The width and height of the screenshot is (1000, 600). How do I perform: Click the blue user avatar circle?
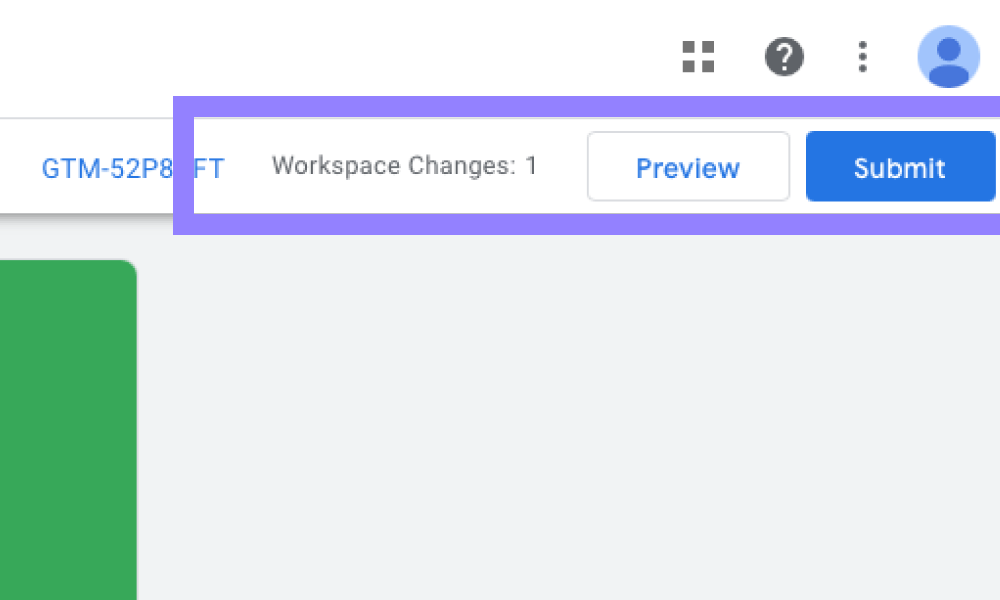point(948,57)
